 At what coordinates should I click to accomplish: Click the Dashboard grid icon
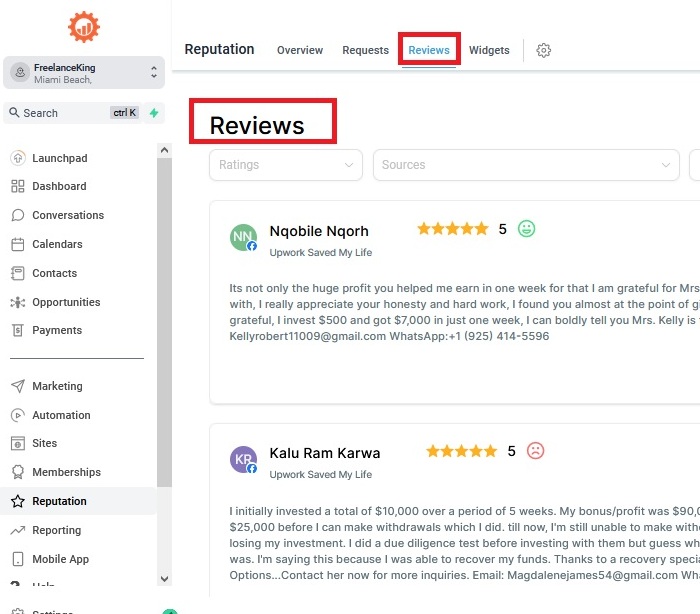[x=18, y=186]
